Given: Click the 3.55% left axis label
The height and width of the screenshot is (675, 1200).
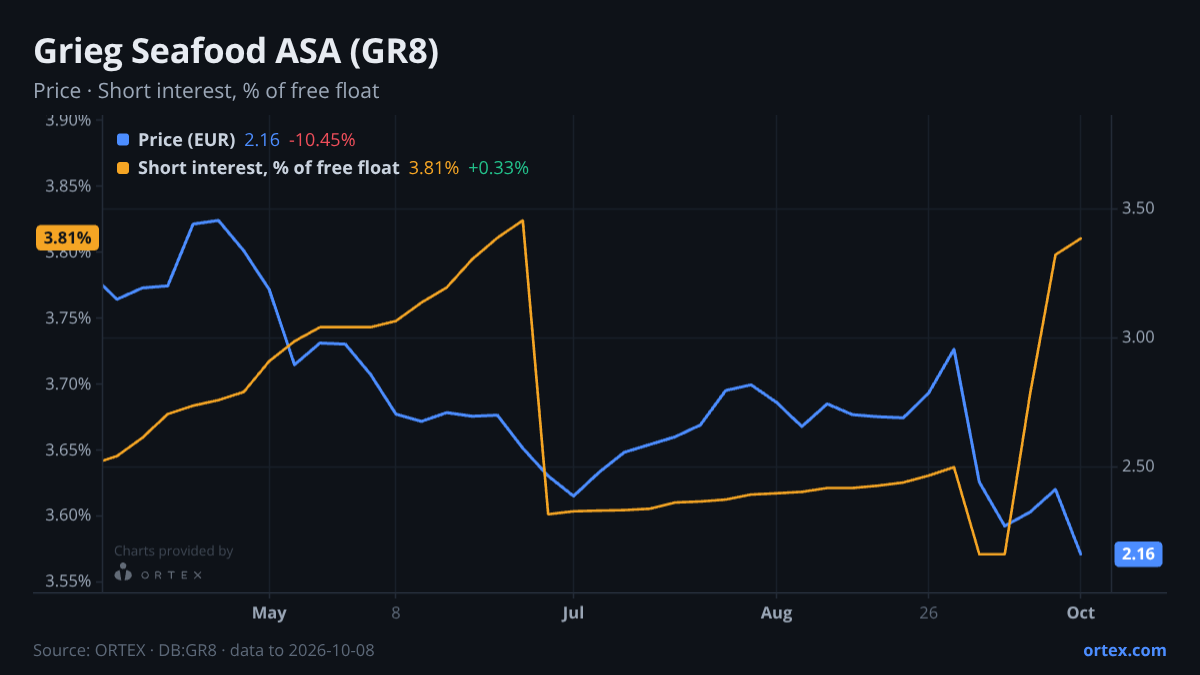Looking at the screenshot, I should coord(68,582).
